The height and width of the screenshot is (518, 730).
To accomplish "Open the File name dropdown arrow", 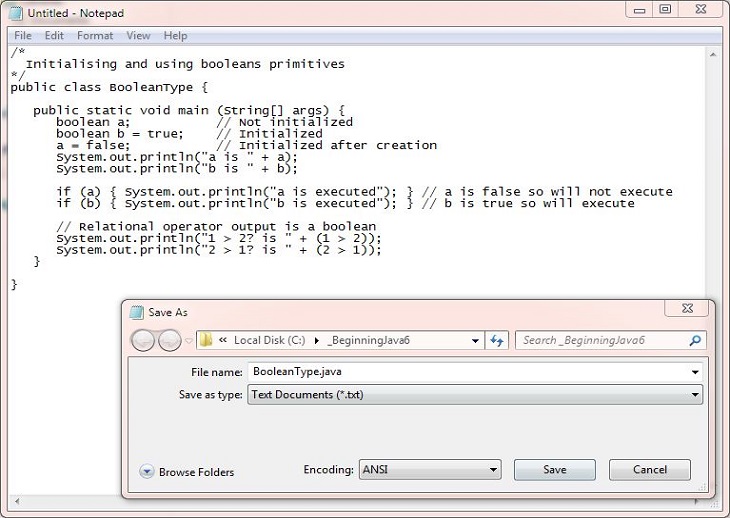I will tap(695, 372).
